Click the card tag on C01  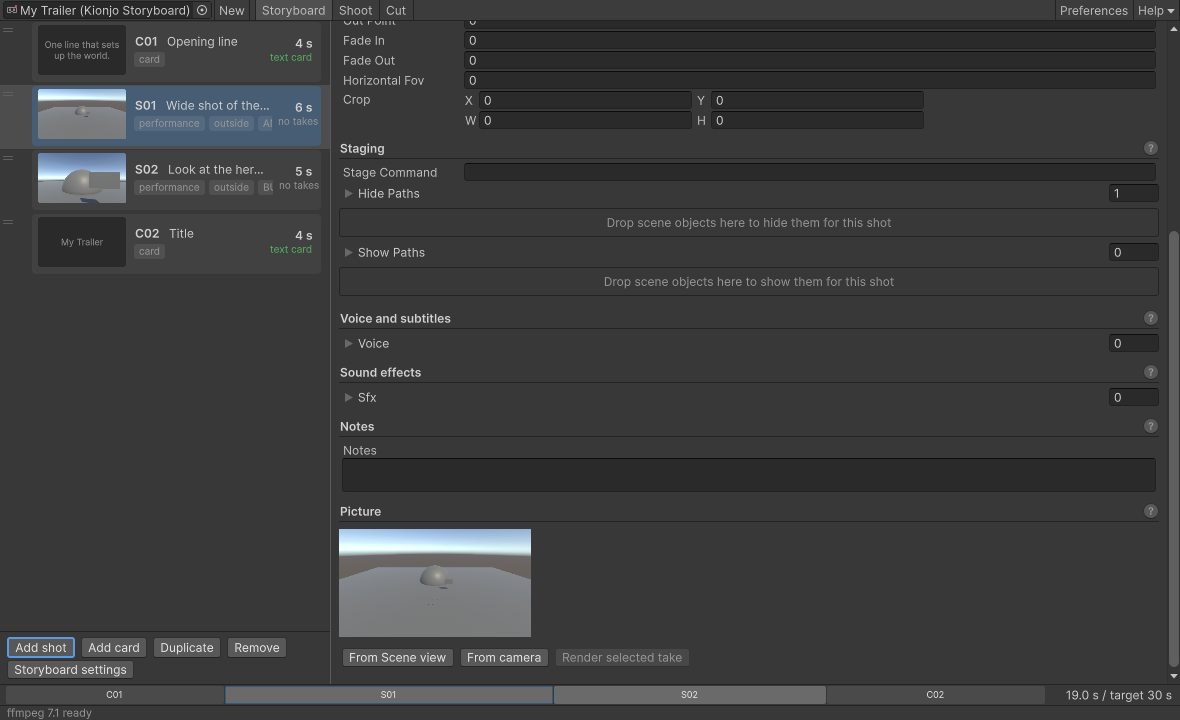(x=149, y=59)
